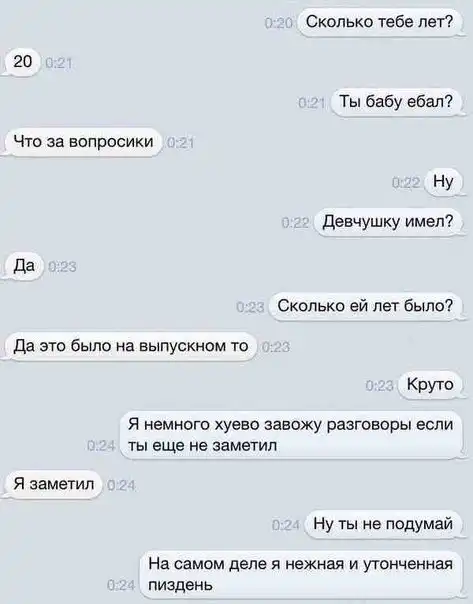Tap the message 'Ты бабу ебал?'
This screenshot has width=473, height=604.
pyautogui.click(x=396, y=102)
